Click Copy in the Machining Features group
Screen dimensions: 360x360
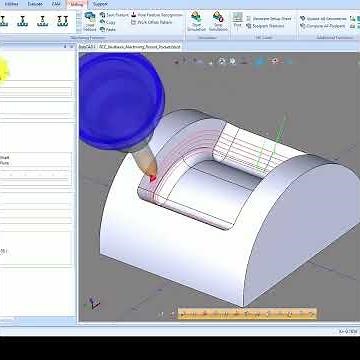(108, 22)
